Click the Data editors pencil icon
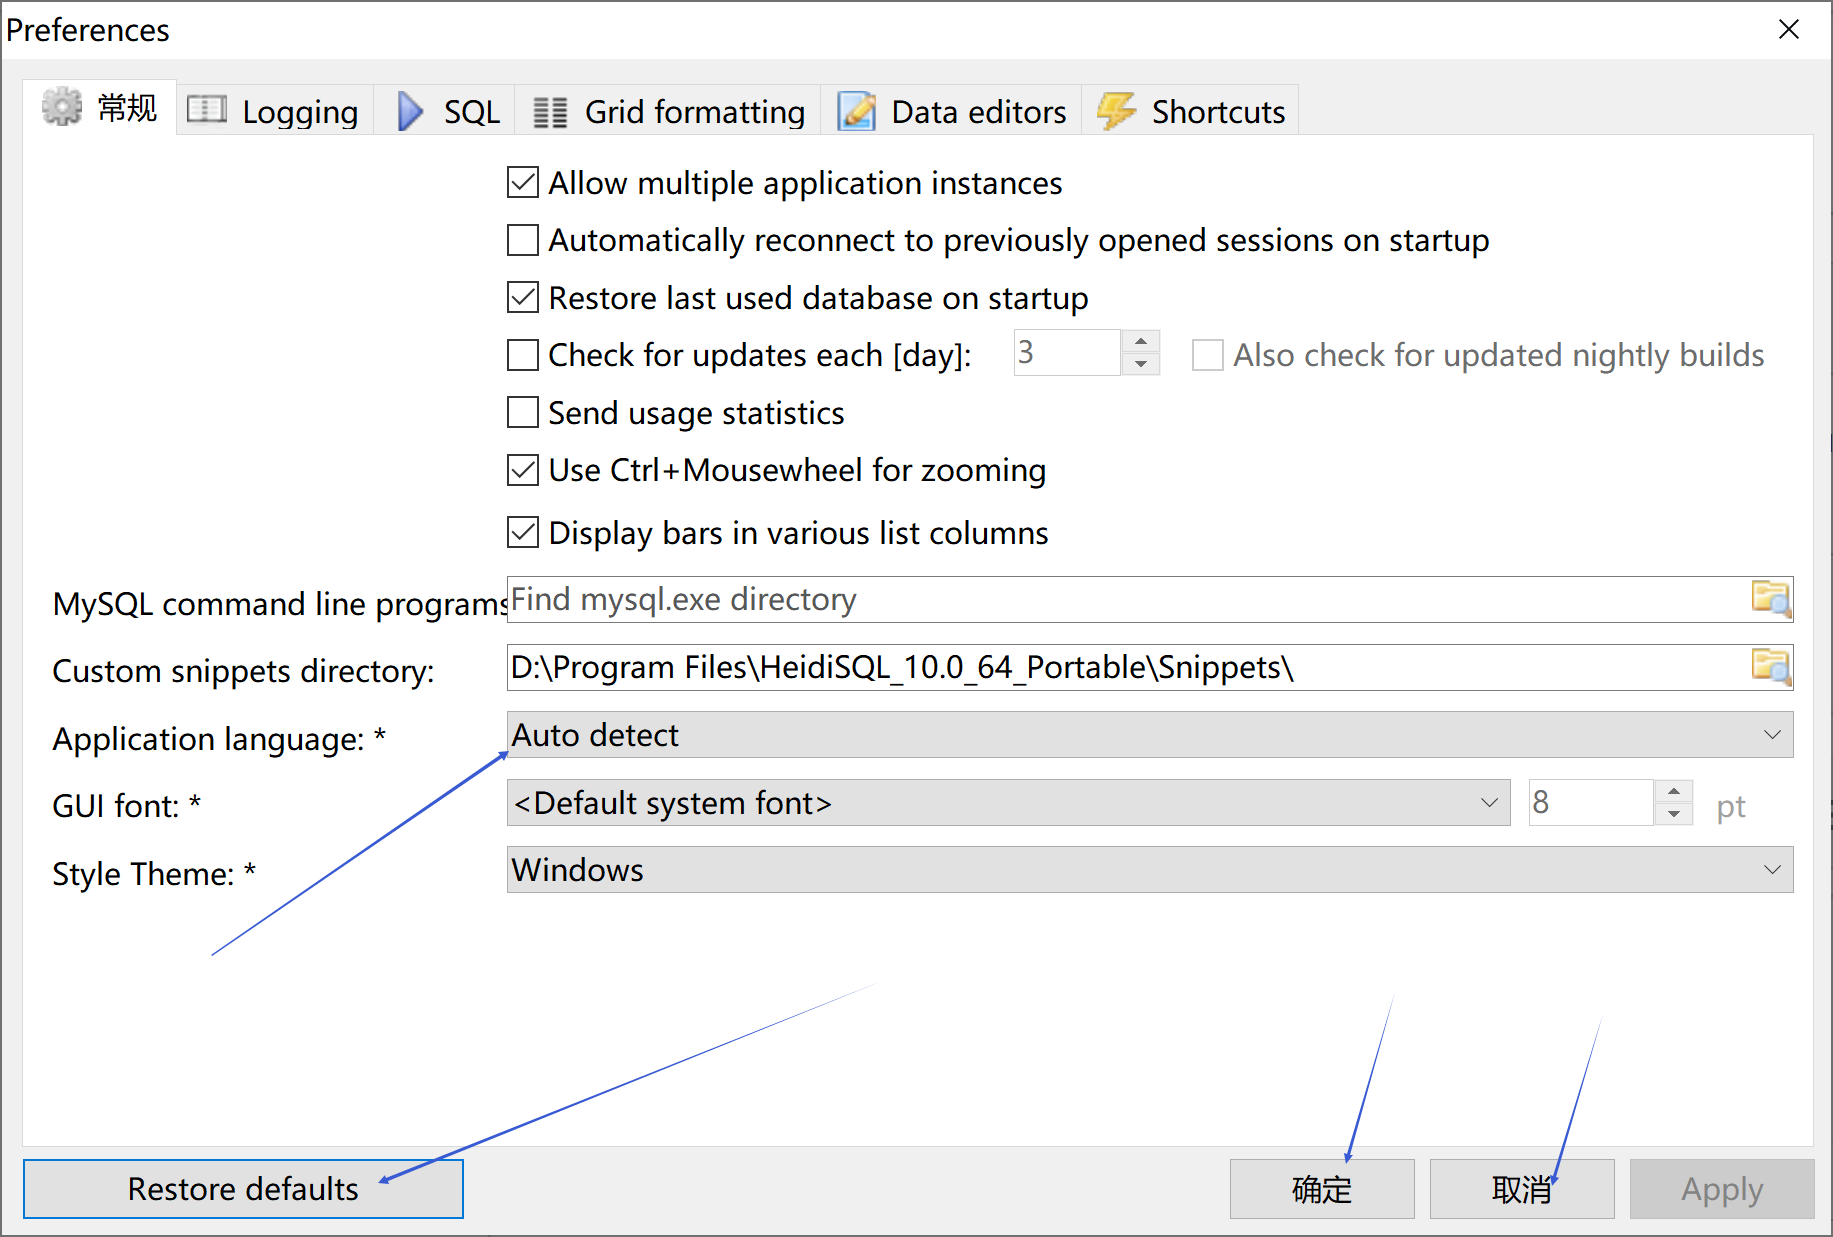 857,111
